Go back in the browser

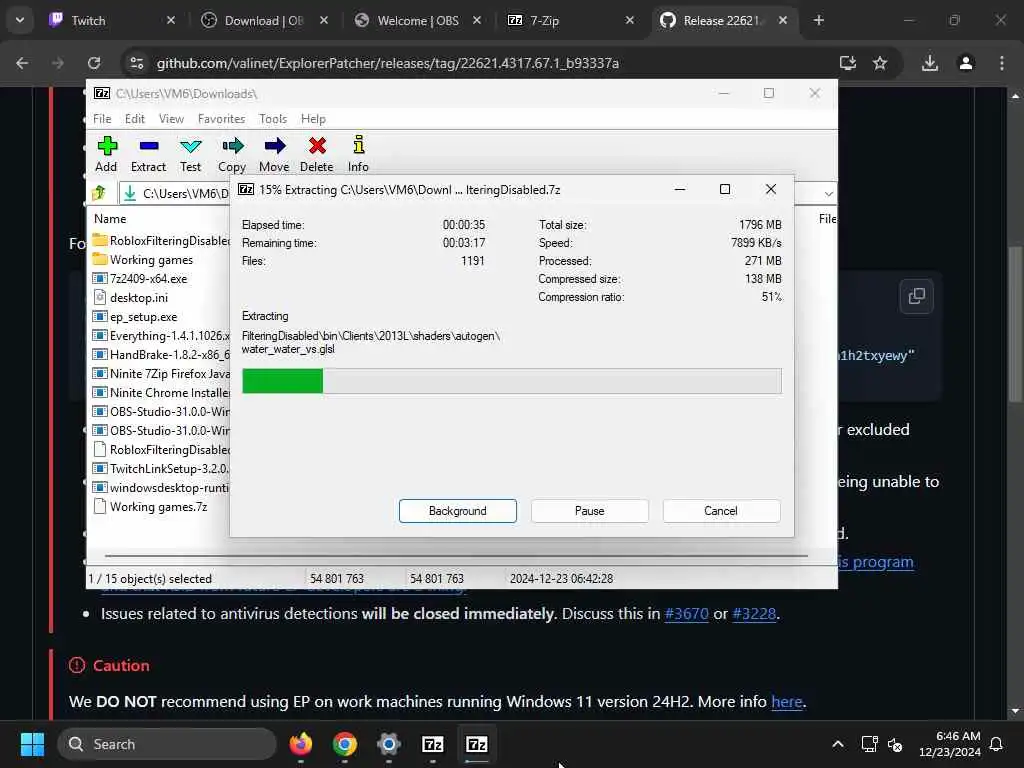click(22, 63)
